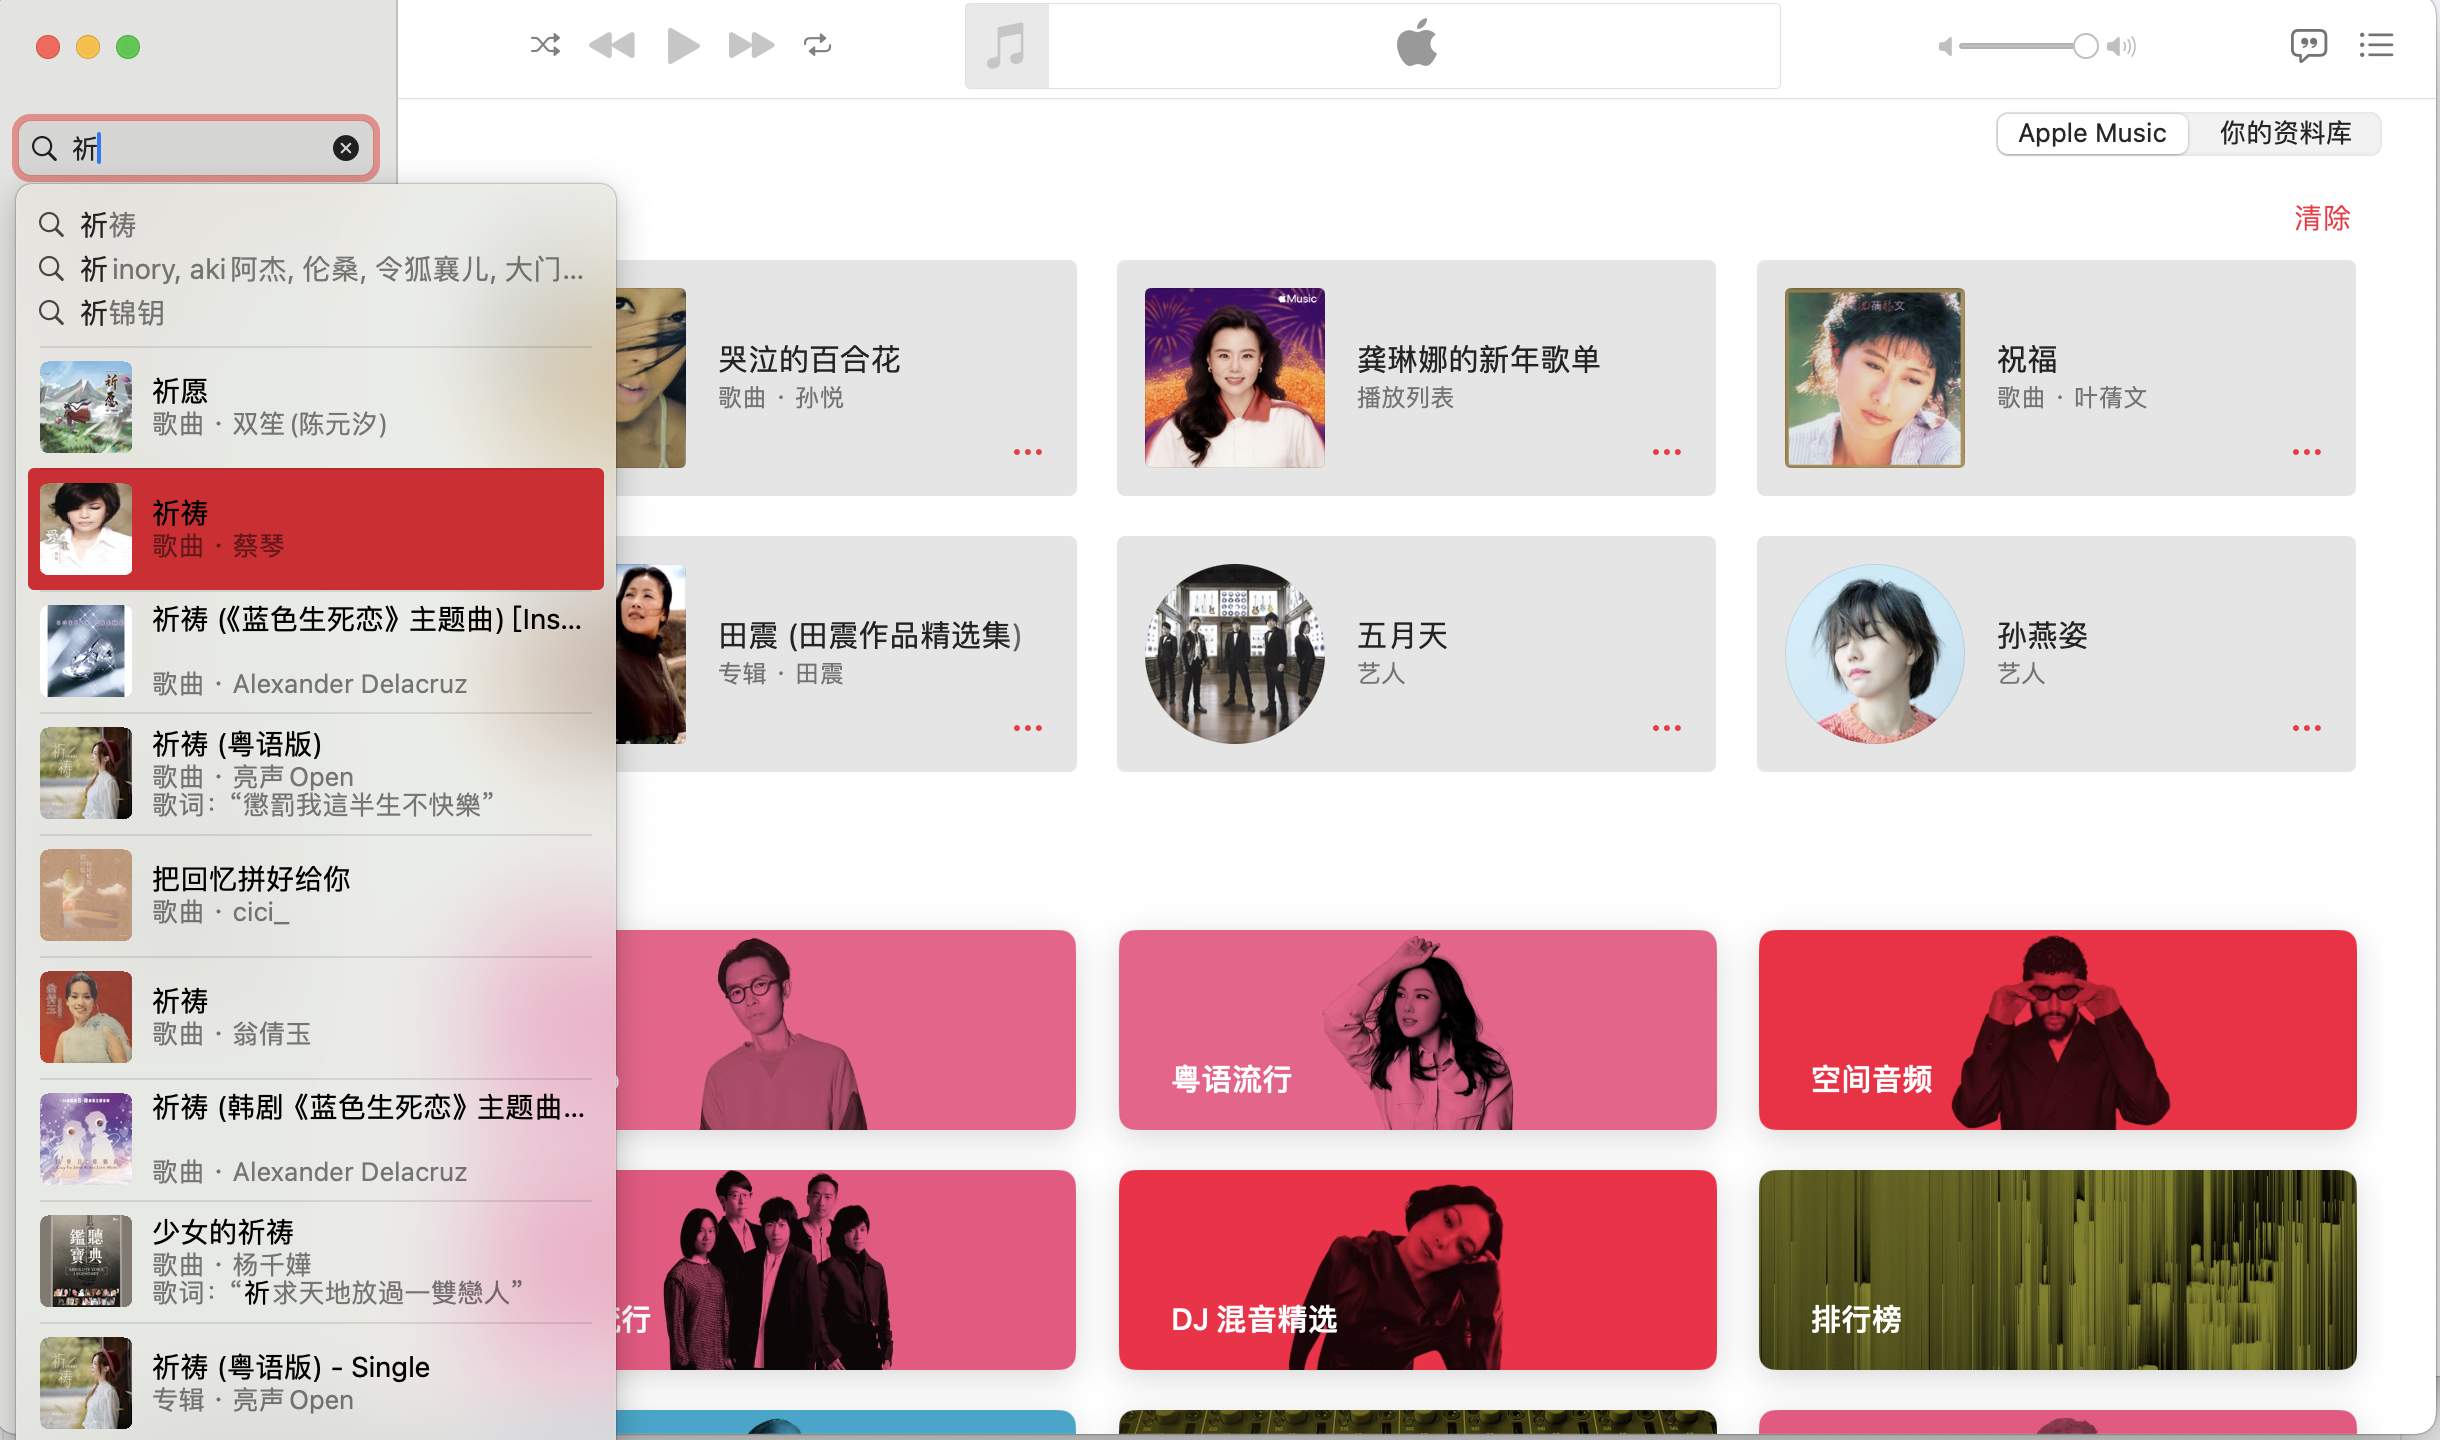Viewport: 2440px width, 1440px height.
Task: Switch to the Apple Music tab
Action: pyautogui.click(x=2092, y=133)
